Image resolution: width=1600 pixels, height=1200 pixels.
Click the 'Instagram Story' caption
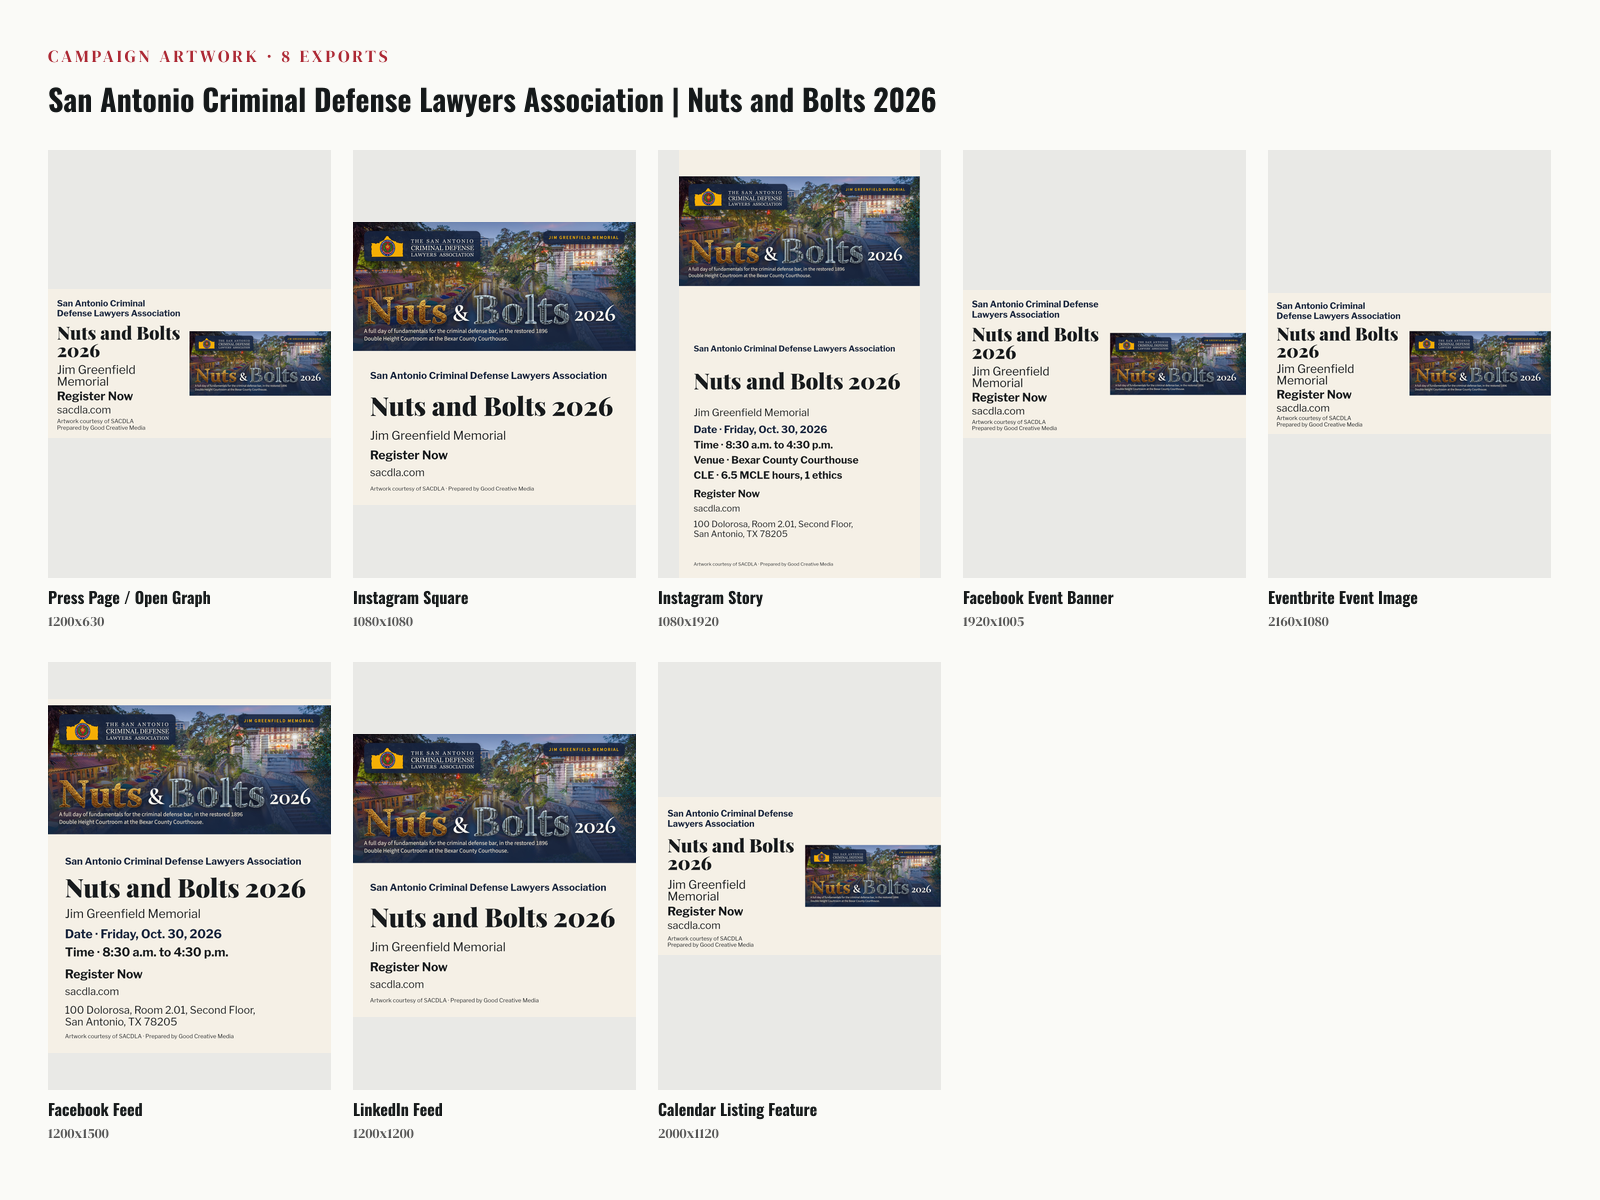click(710, 598)
